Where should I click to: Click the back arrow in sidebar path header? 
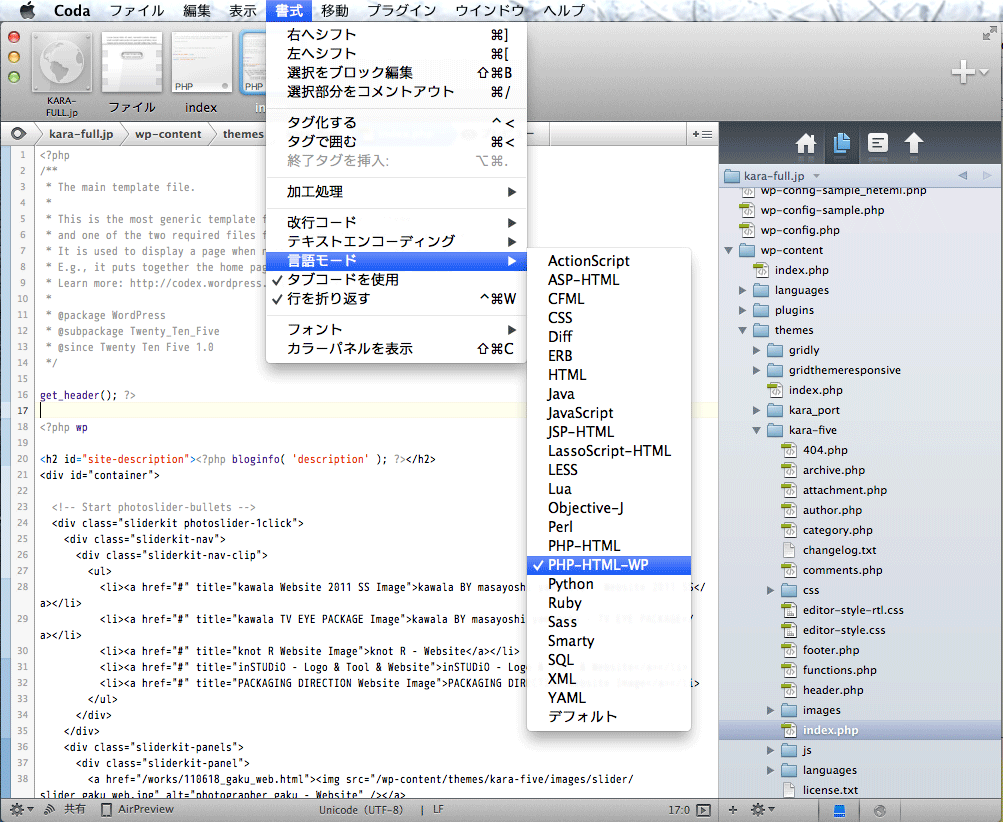click(963, 175)
